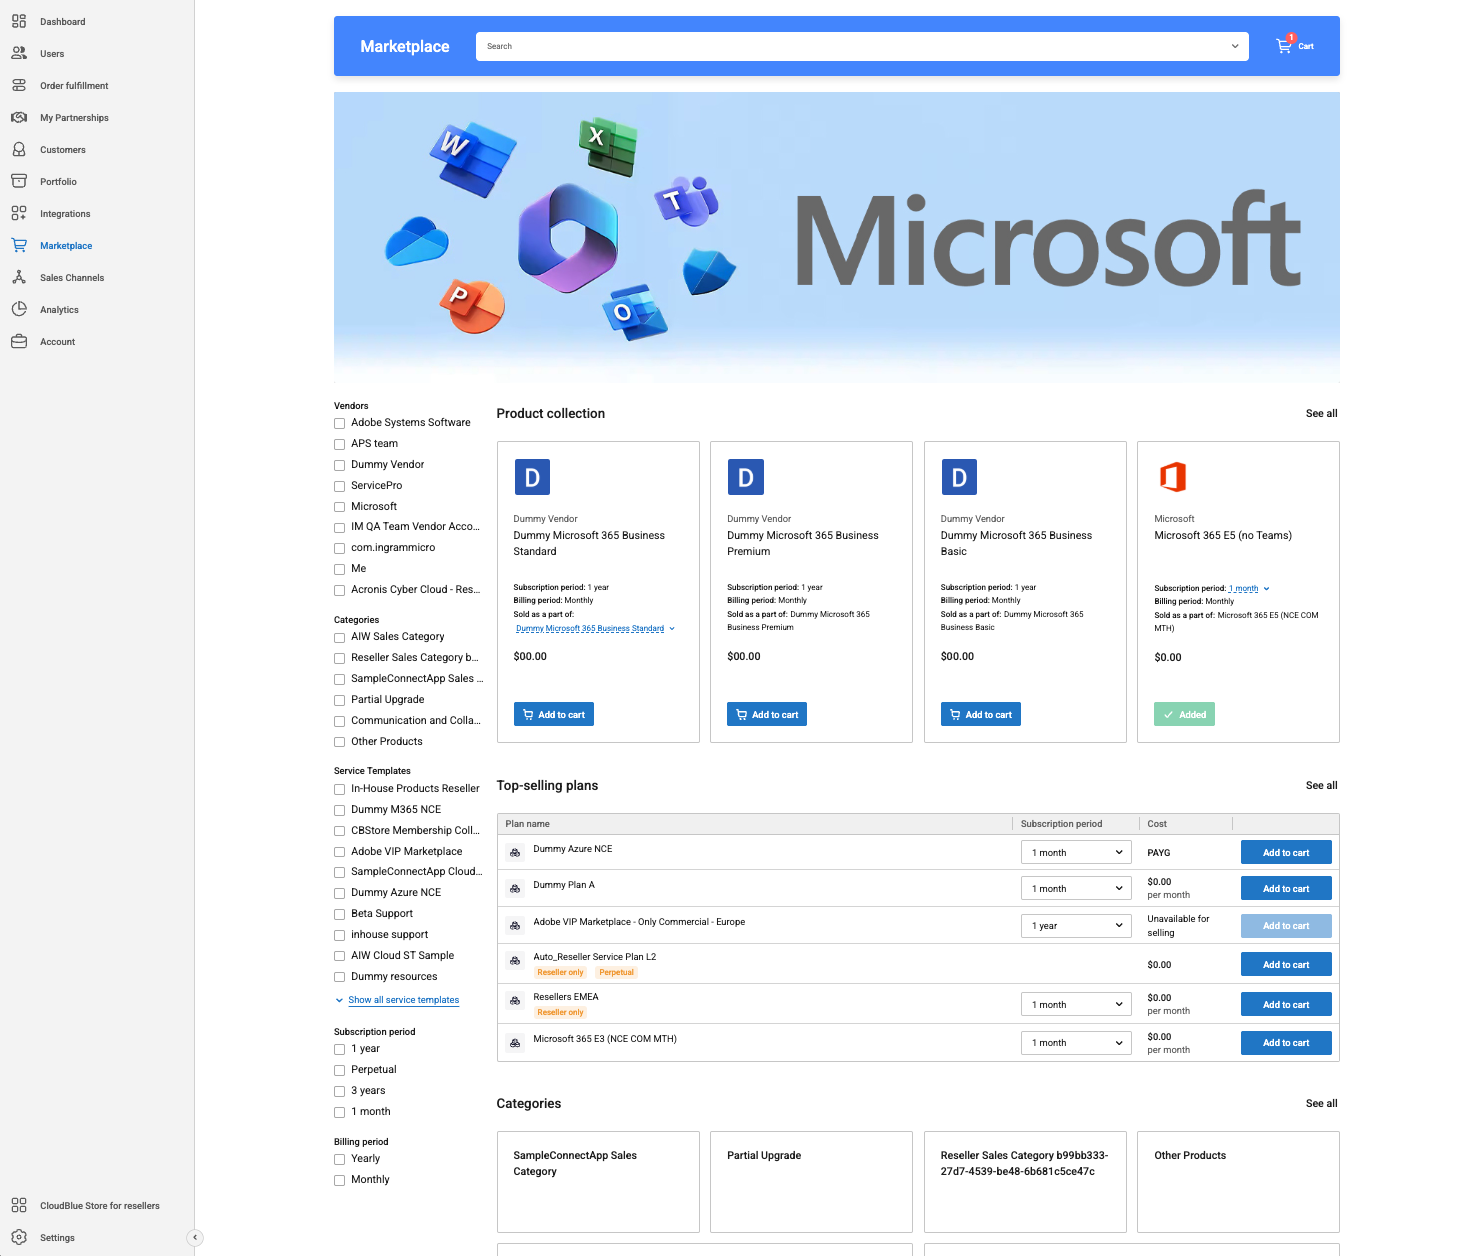Go to Users in the sidebar
Viewport: 1472px width, 1256px height.
(x=52, y=54)
